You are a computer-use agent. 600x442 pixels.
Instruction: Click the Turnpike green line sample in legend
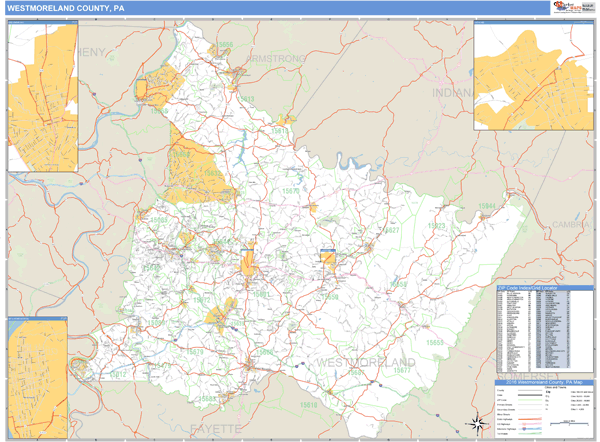pos(530,434)
